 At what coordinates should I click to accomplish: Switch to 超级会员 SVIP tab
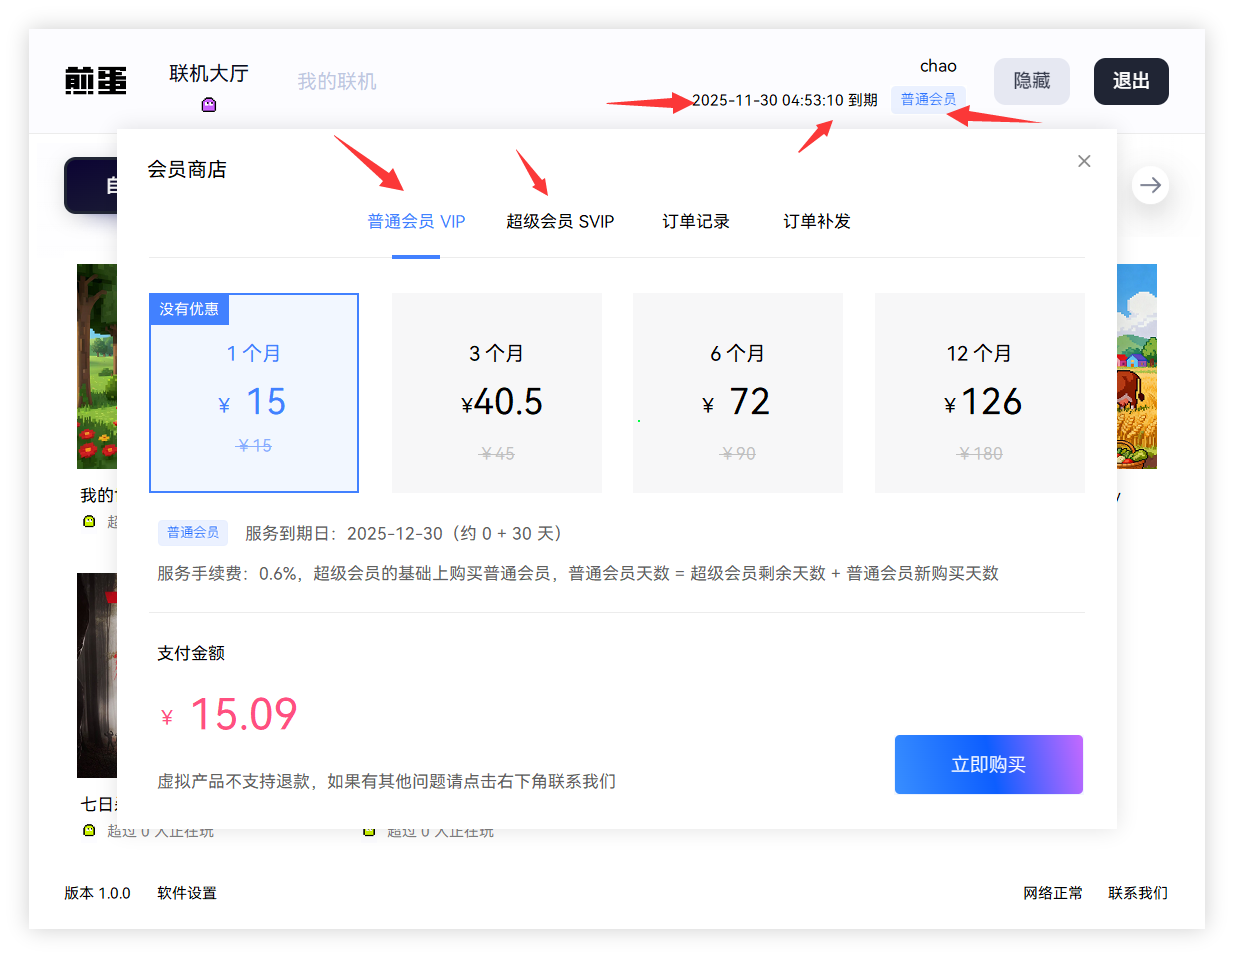(560, 221)
